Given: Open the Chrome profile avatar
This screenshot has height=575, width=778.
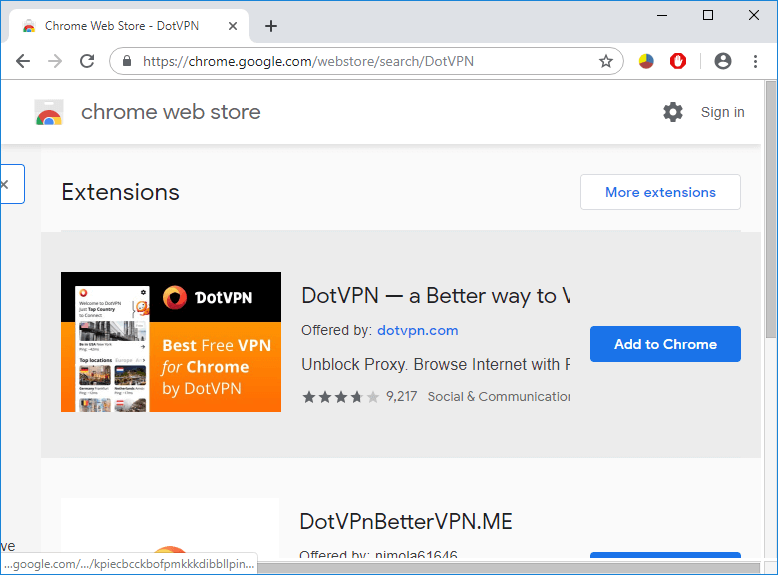Looking at the screenshot, I should point(723,61).
